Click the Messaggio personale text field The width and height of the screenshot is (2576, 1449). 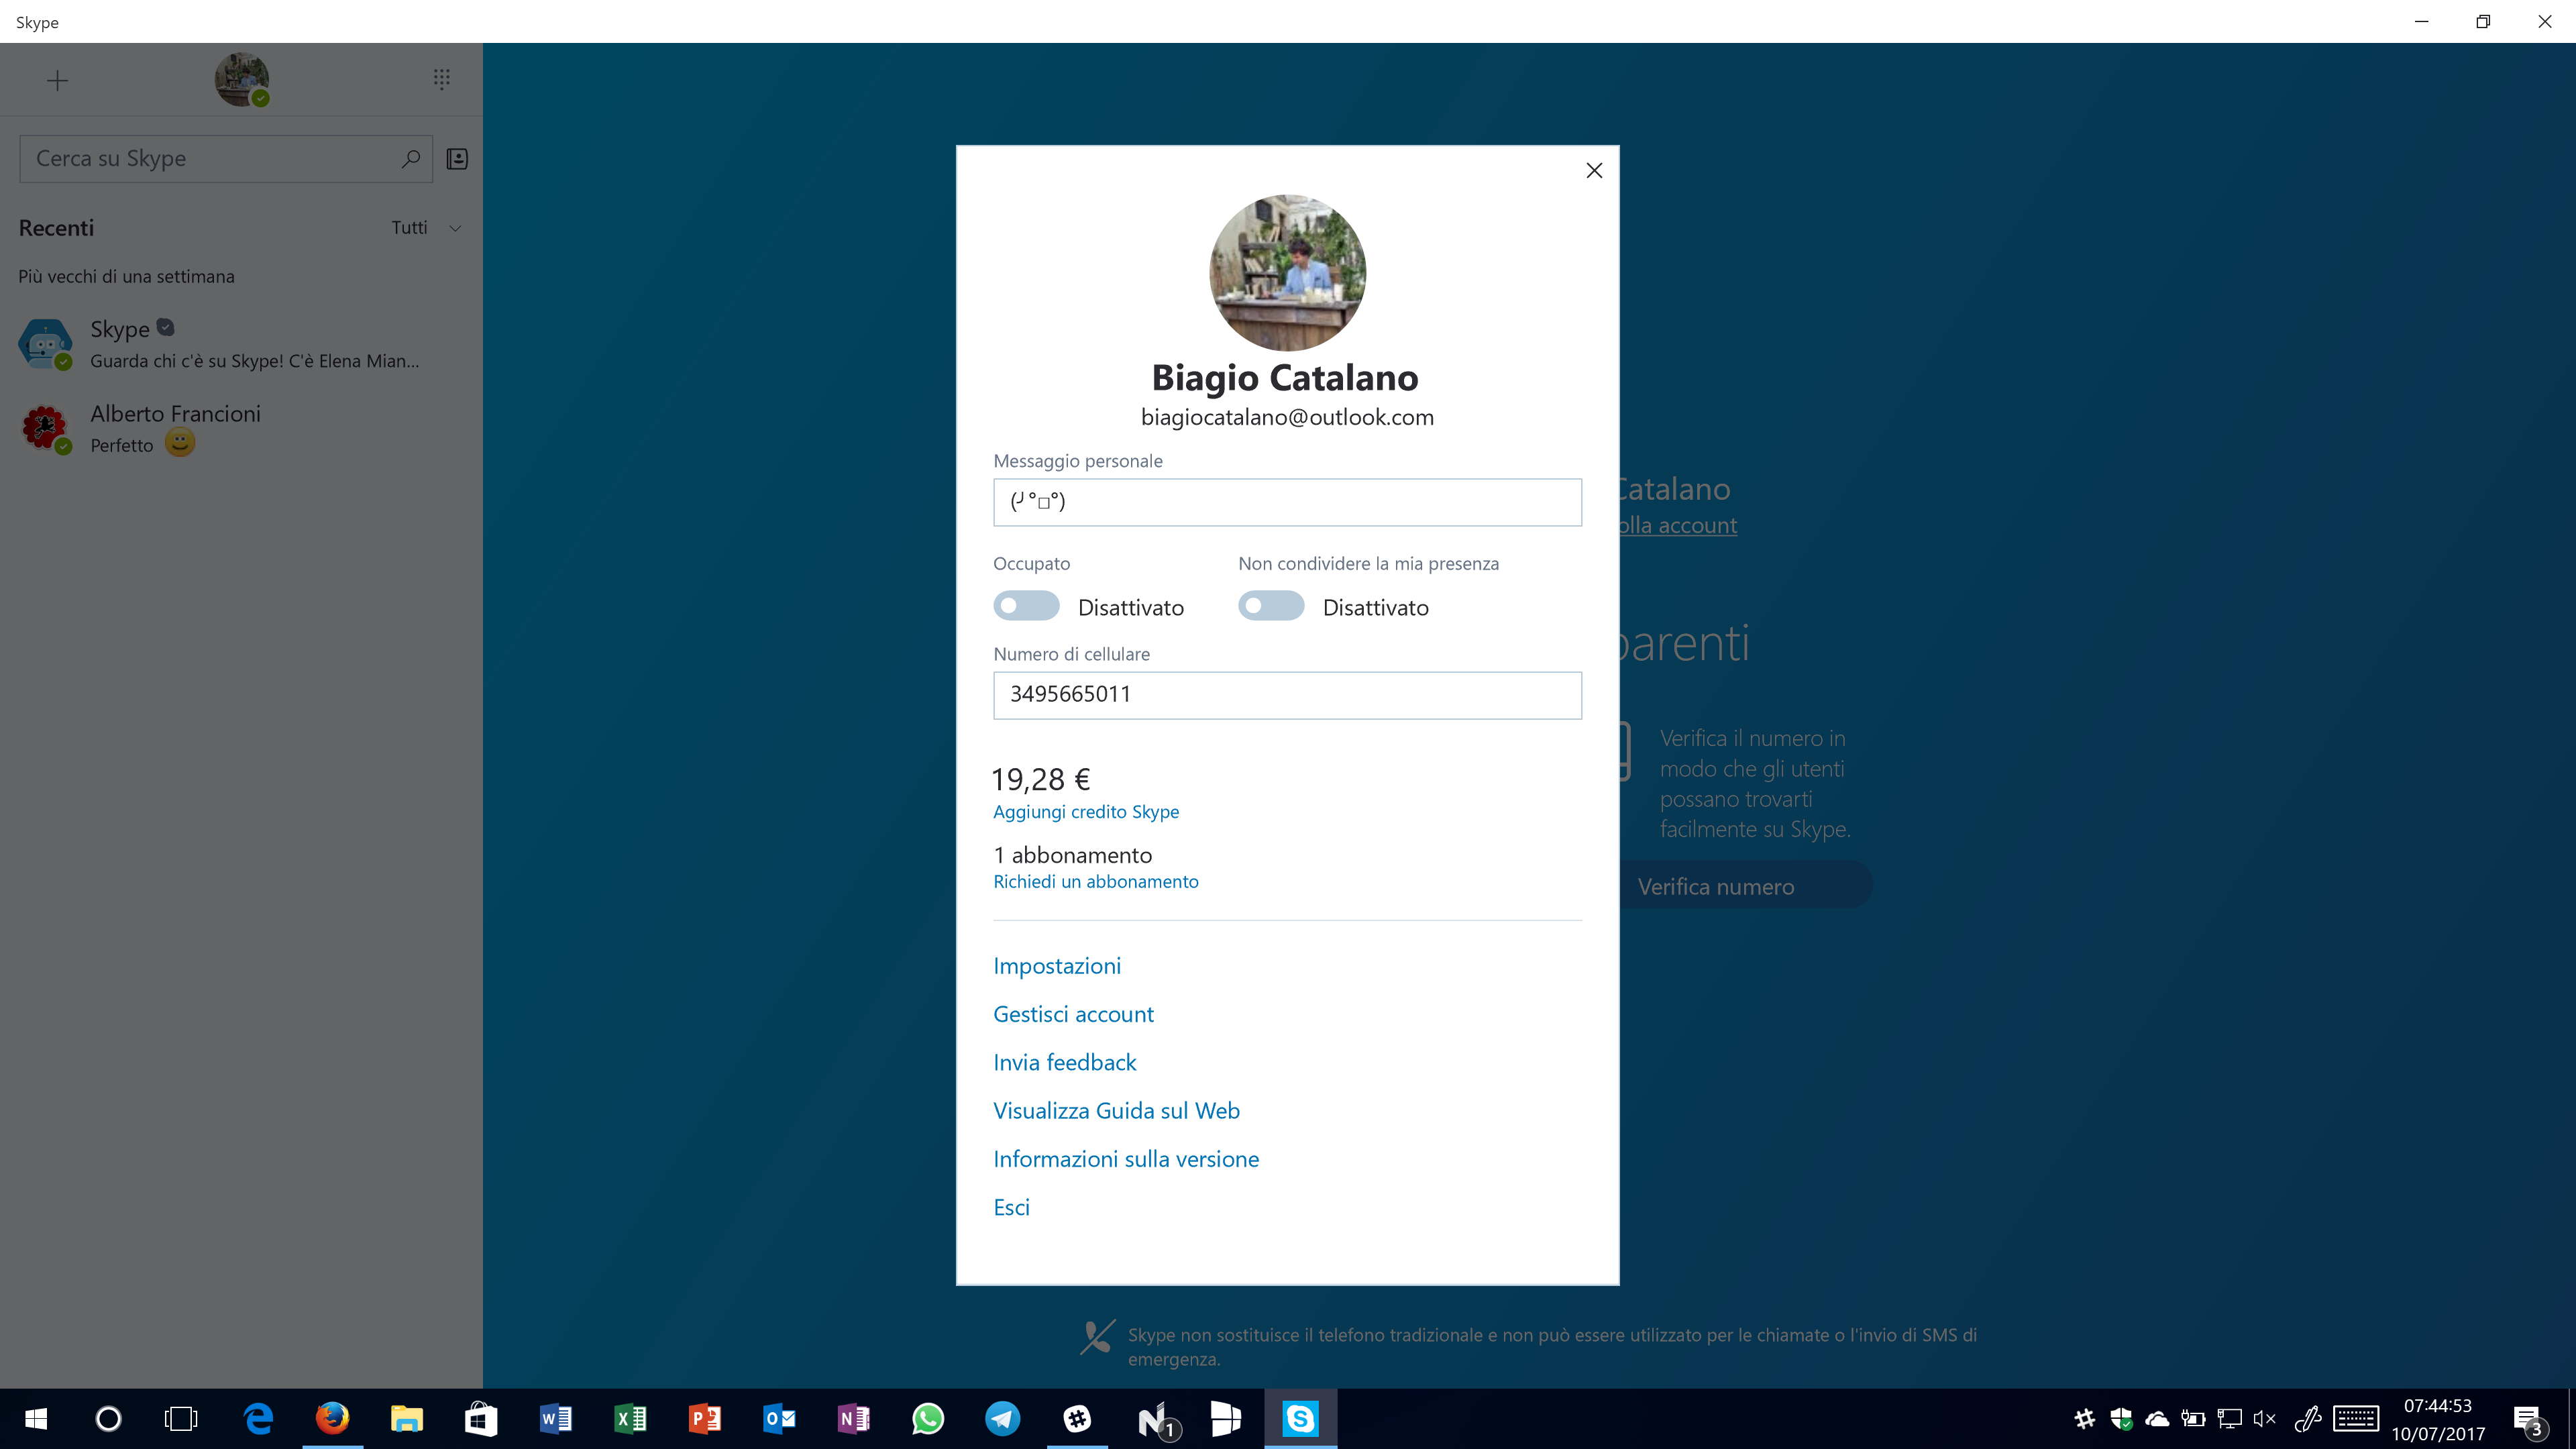click(x=1287, y=502)
